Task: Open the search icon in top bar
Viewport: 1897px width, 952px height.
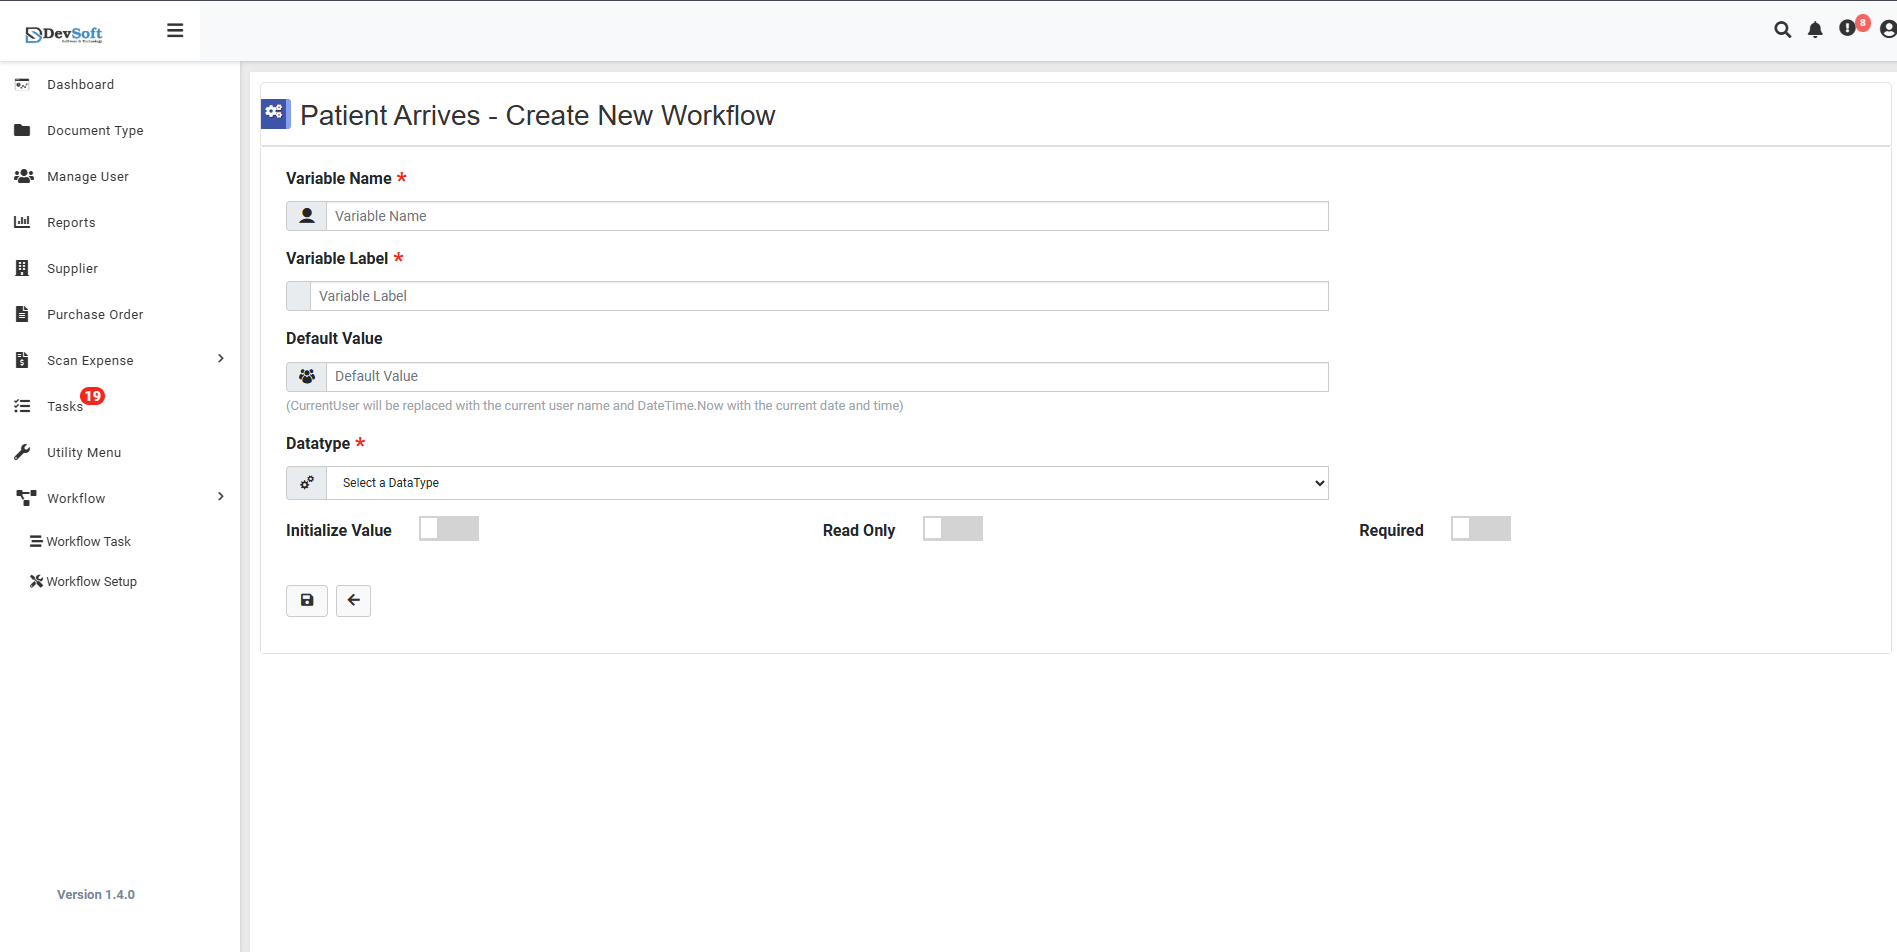Action: point(1783,30)
